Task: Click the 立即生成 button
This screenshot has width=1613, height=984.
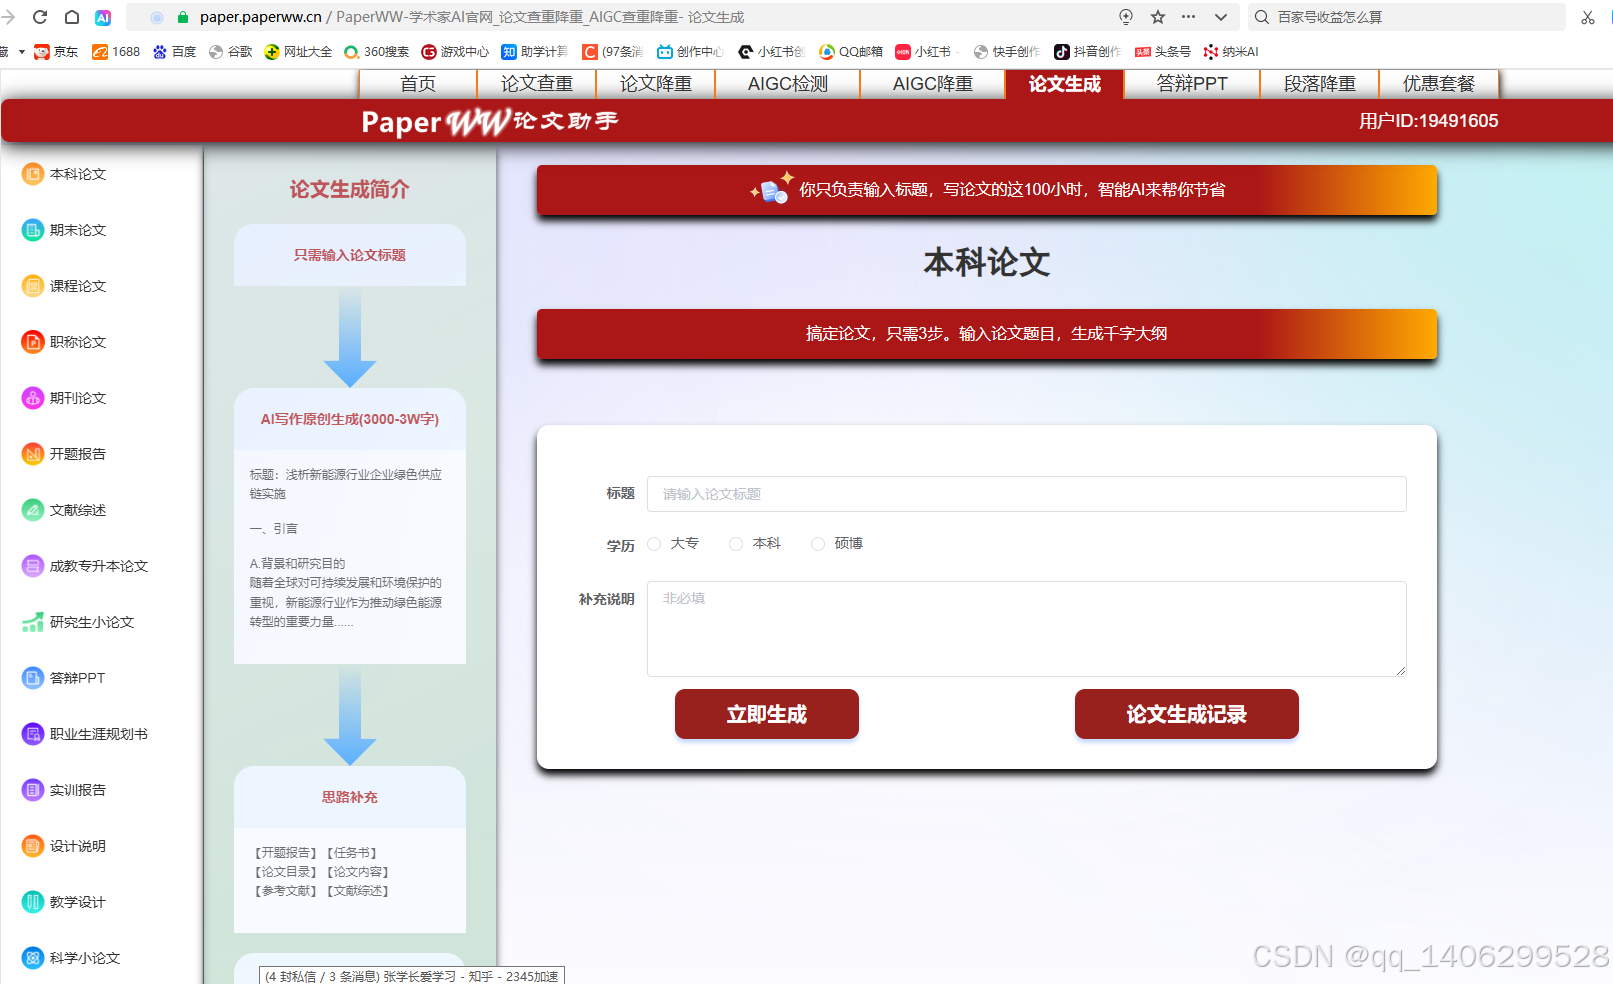Action: pyautogui.click(x=766, y=714)
